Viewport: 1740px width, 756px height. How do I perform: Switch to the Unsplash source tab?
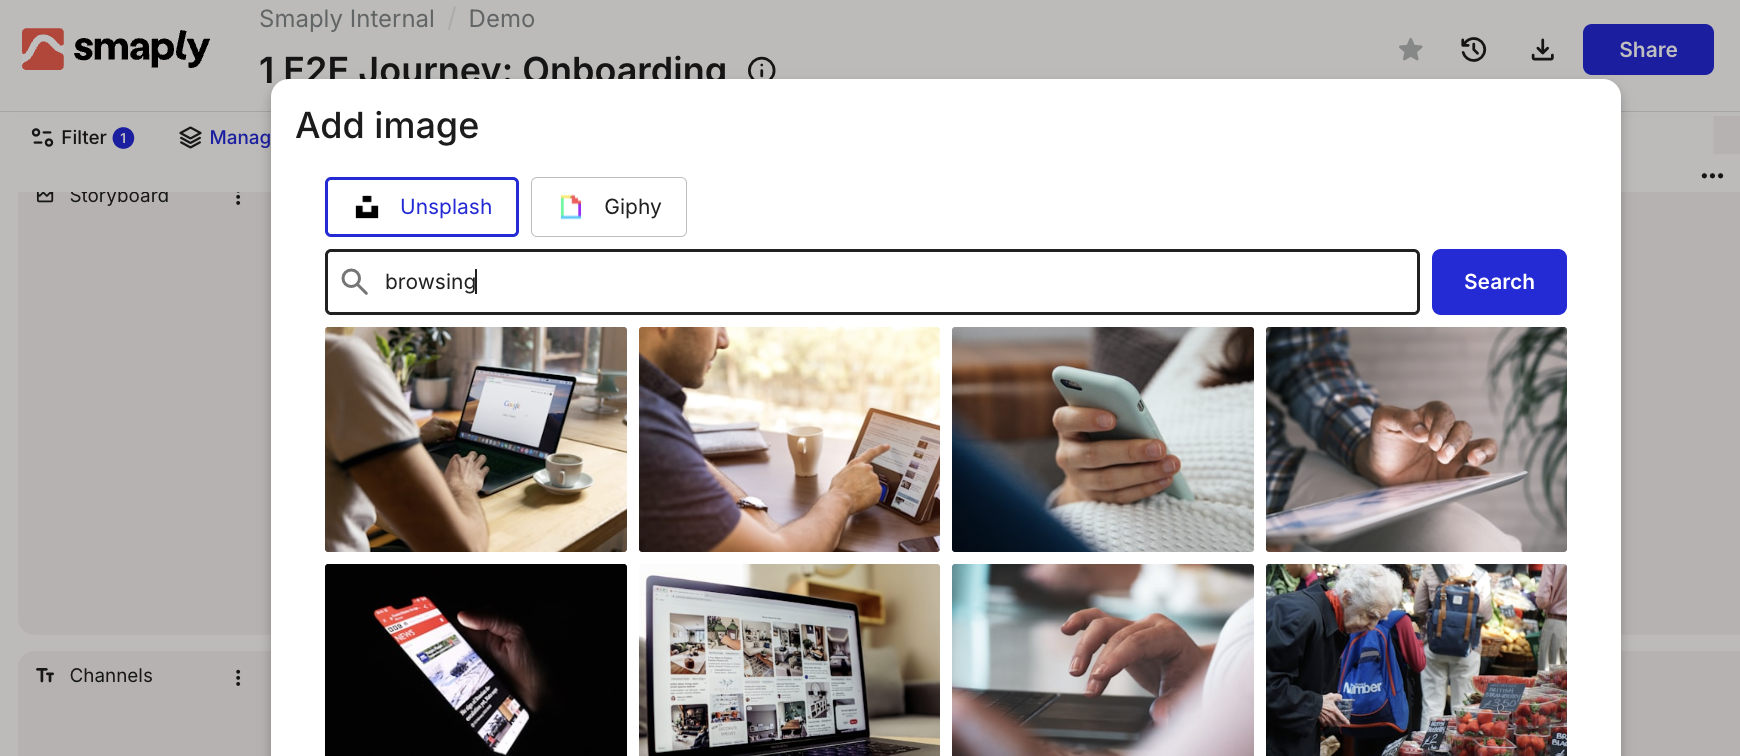pyautogui.click(x=422, y=207)
